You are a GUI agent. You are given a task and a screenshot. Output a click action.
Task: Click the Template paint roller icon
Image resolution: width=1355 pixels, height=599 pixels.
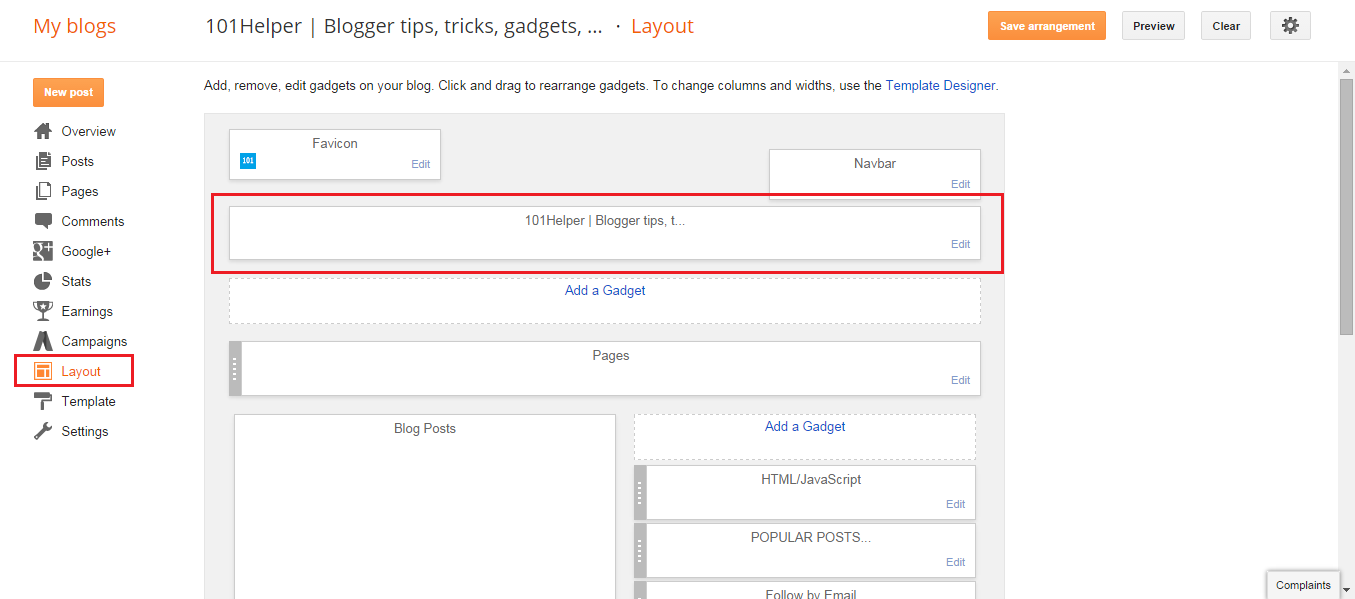[x=43, y=401]
